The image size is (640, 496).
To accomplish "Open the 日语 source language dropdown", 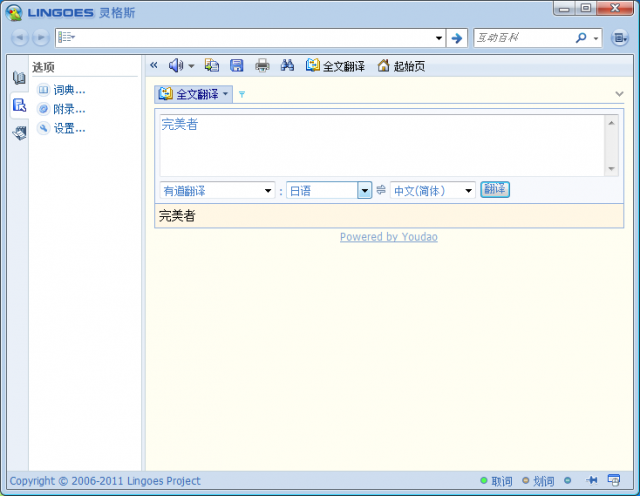I will coord(329,191).
